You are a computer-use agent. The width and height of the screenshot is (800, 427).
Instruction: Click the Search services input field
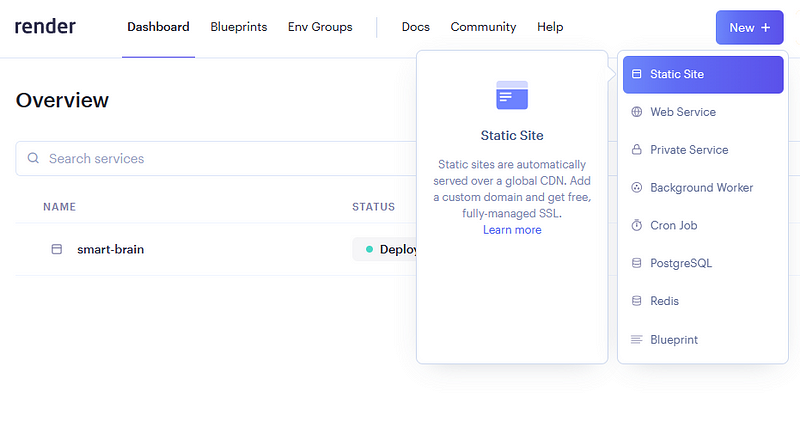[x=216, y=158]
